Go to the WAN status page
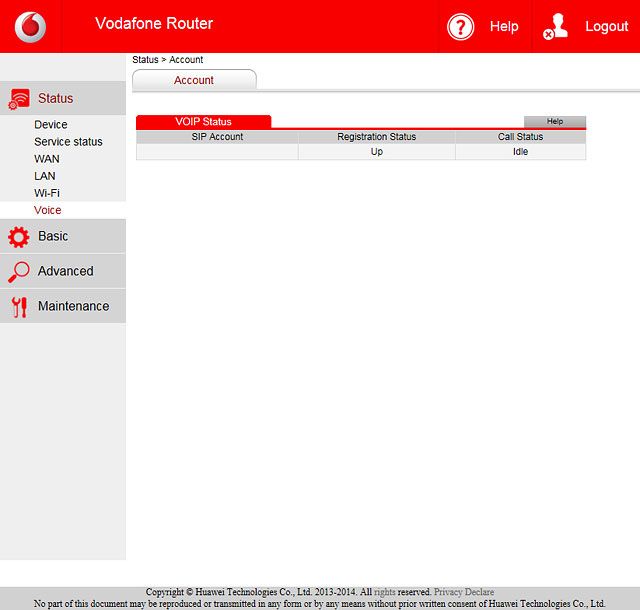Viewport: 640px width, 610px height. pyautogui.click(x=47, y=159)
